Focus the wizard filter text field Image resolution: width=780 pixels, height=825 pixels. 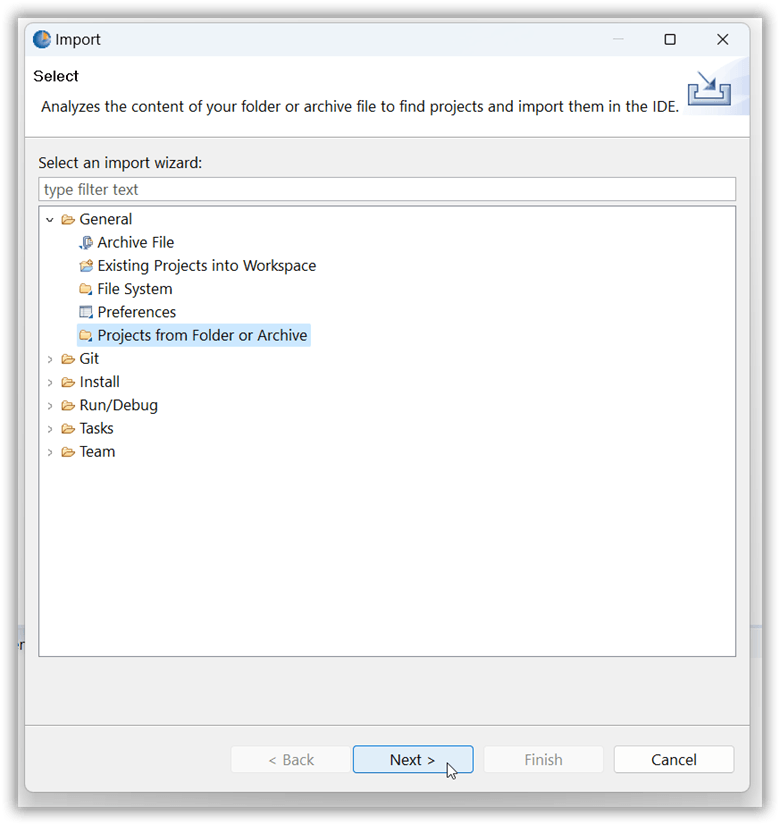point(386,189)
